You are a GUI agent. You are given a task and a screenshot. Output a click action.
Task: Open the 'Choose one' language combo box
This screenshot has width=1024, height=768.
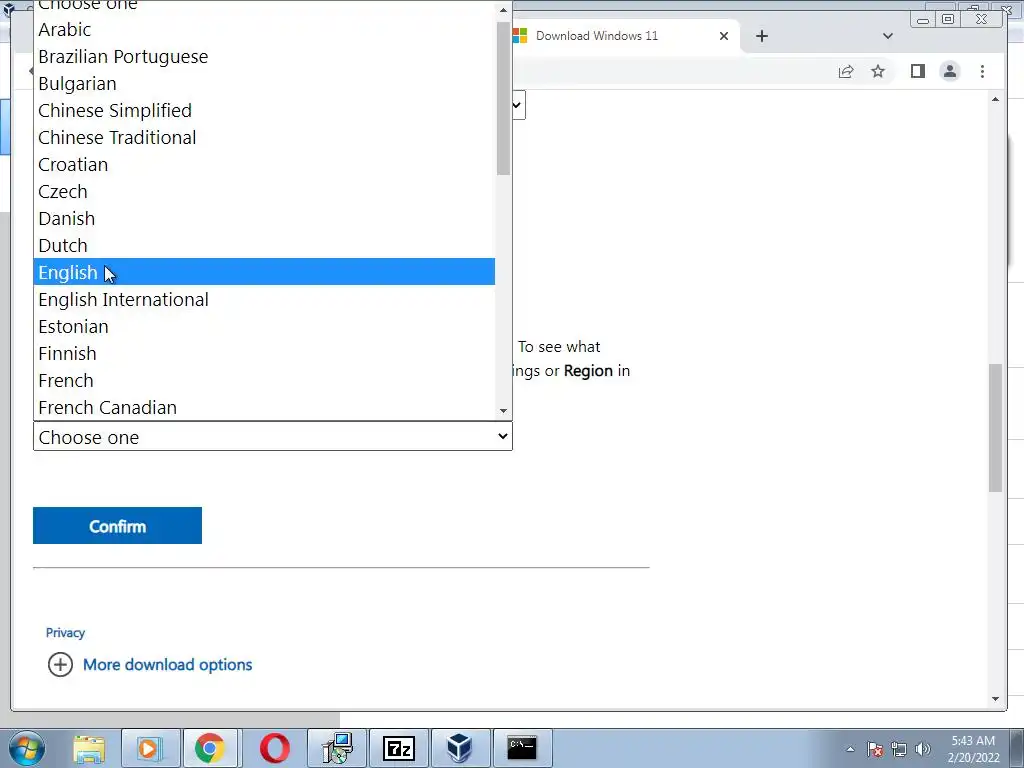(272, 436)
